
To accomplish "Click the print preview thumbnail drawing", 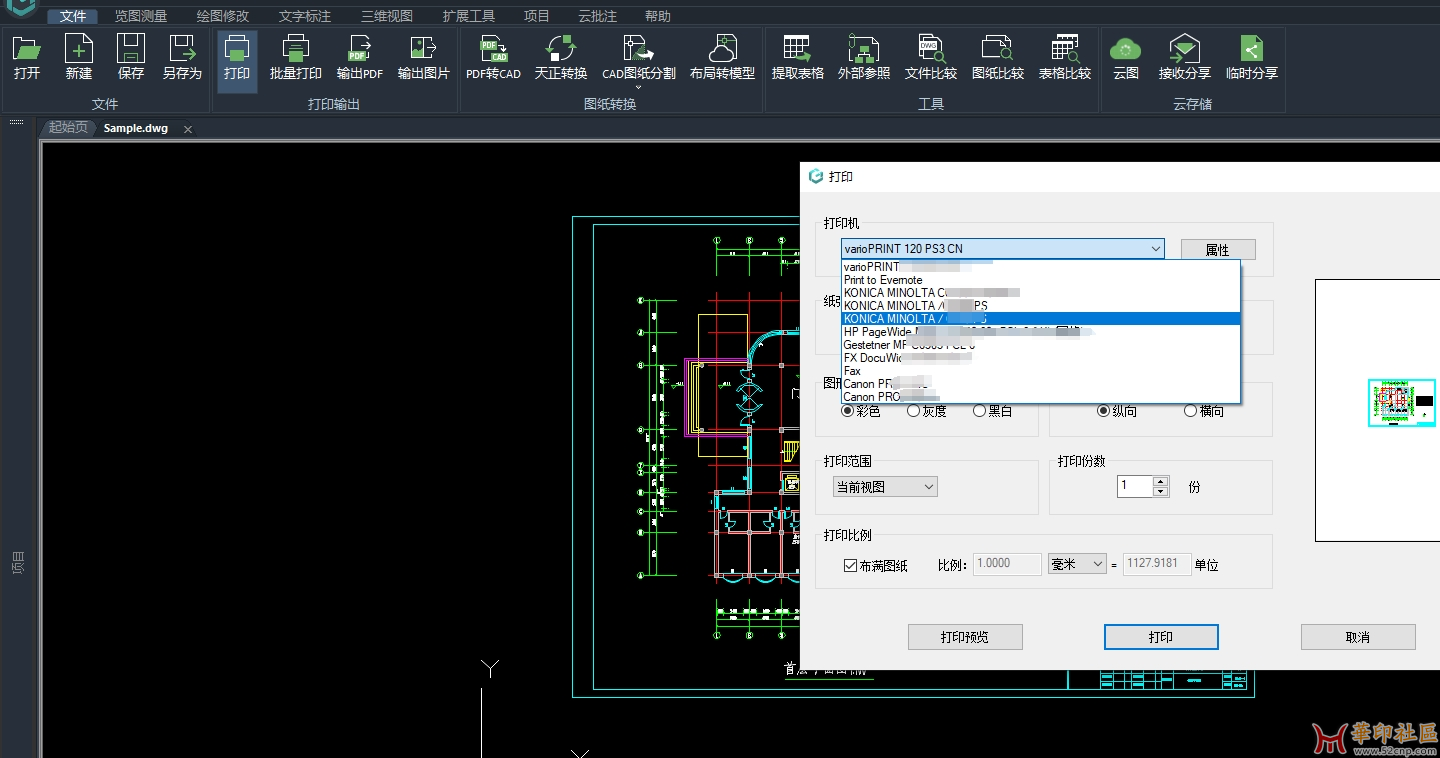I will [1402, 402].
